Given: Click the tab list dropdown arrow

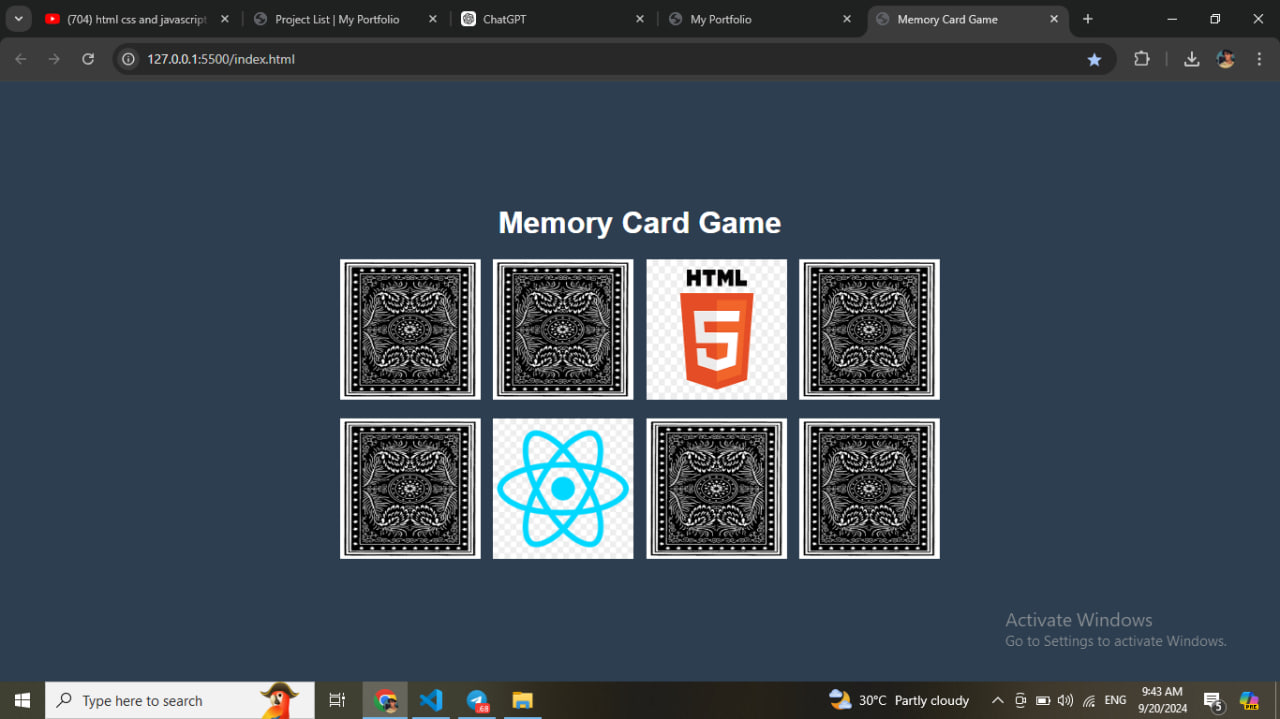Looking at the screenshot, I should [18, 18].
